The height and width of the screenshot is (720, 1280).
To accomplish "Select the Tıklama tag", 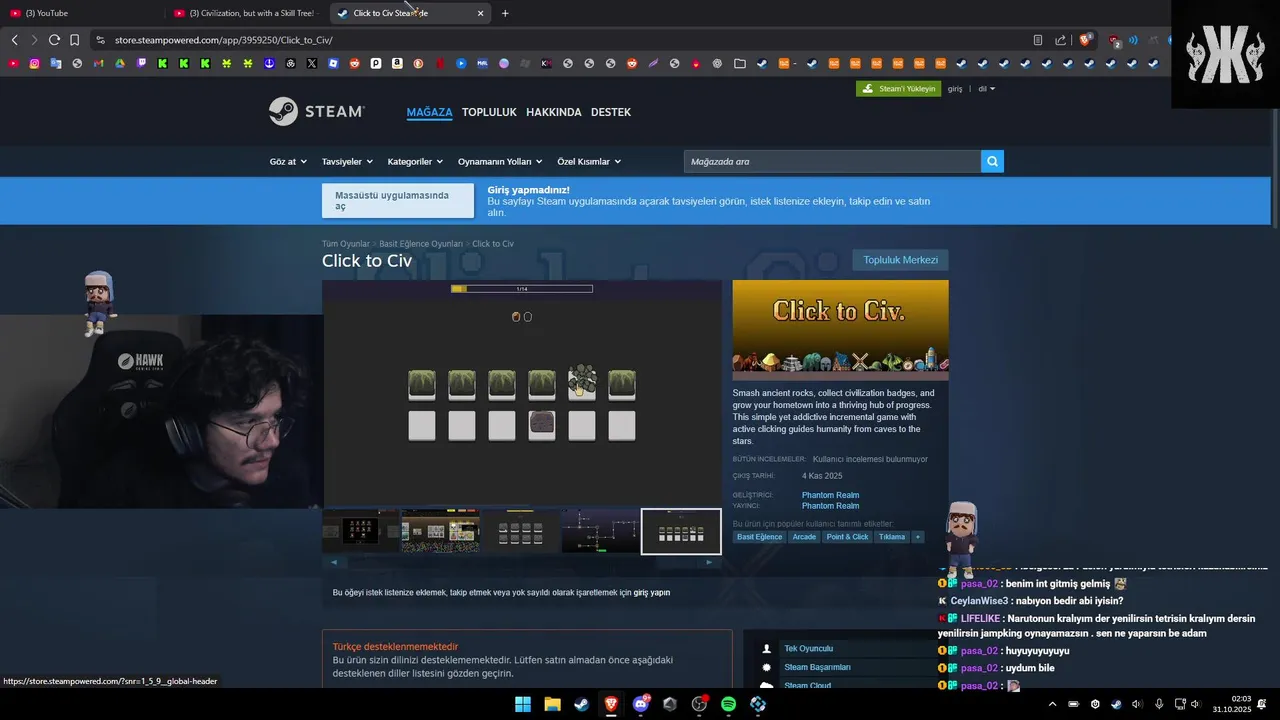I will pyautogui.click(x=892, y=537).
